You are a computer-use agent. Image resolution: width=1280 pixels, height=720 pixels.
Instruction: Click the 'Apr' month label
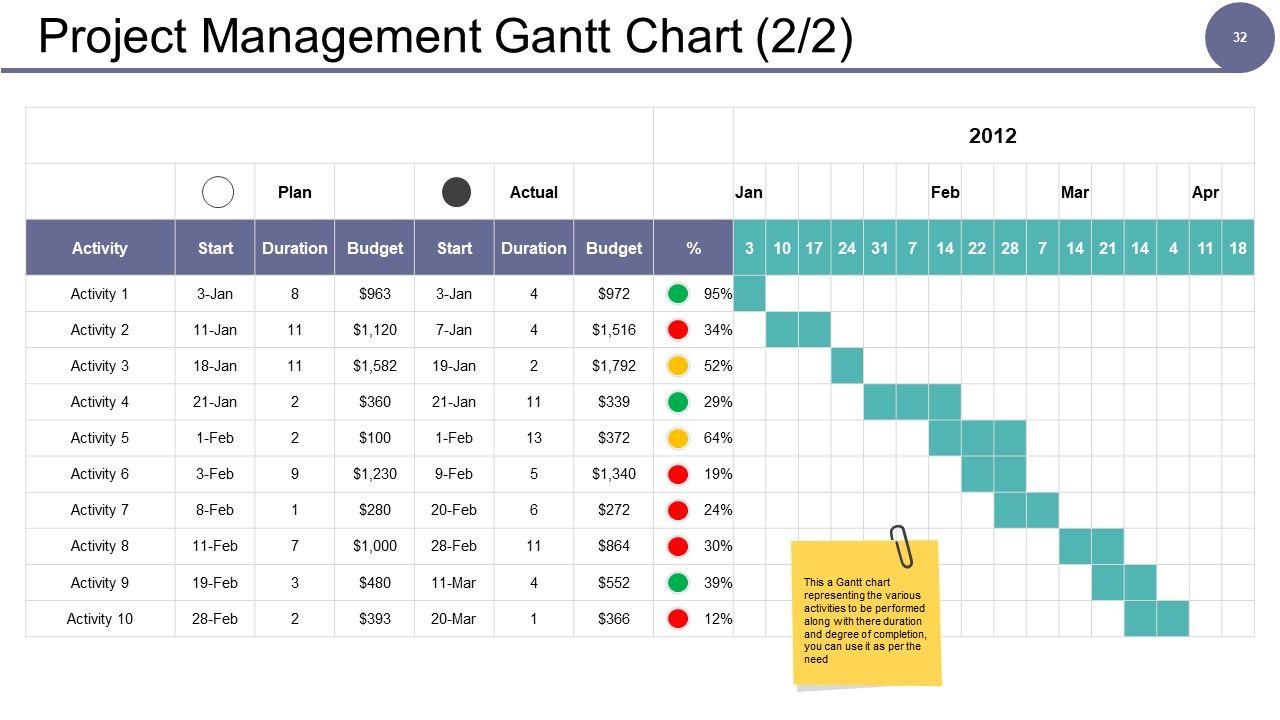(x=1205, y=192)
